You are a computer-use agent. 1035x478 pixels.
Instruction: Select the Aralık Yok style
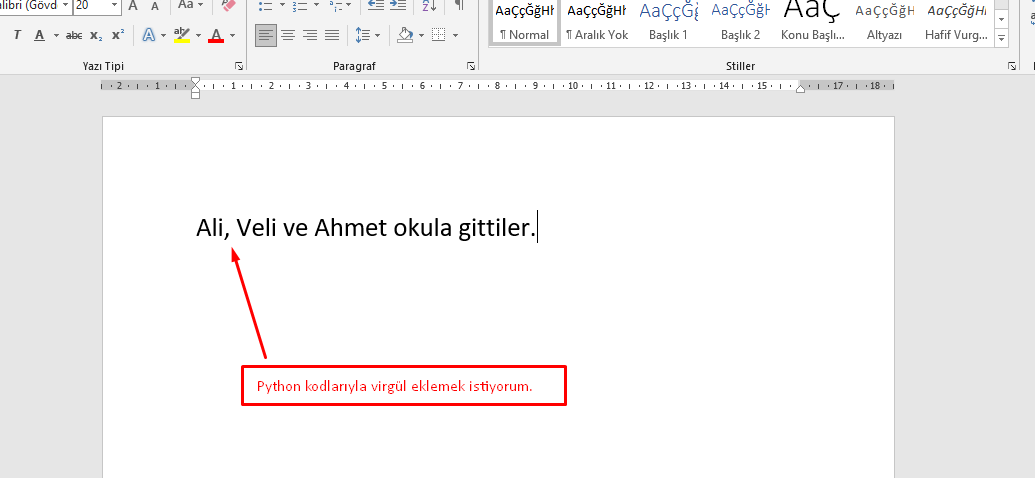(x=596, y=22)
